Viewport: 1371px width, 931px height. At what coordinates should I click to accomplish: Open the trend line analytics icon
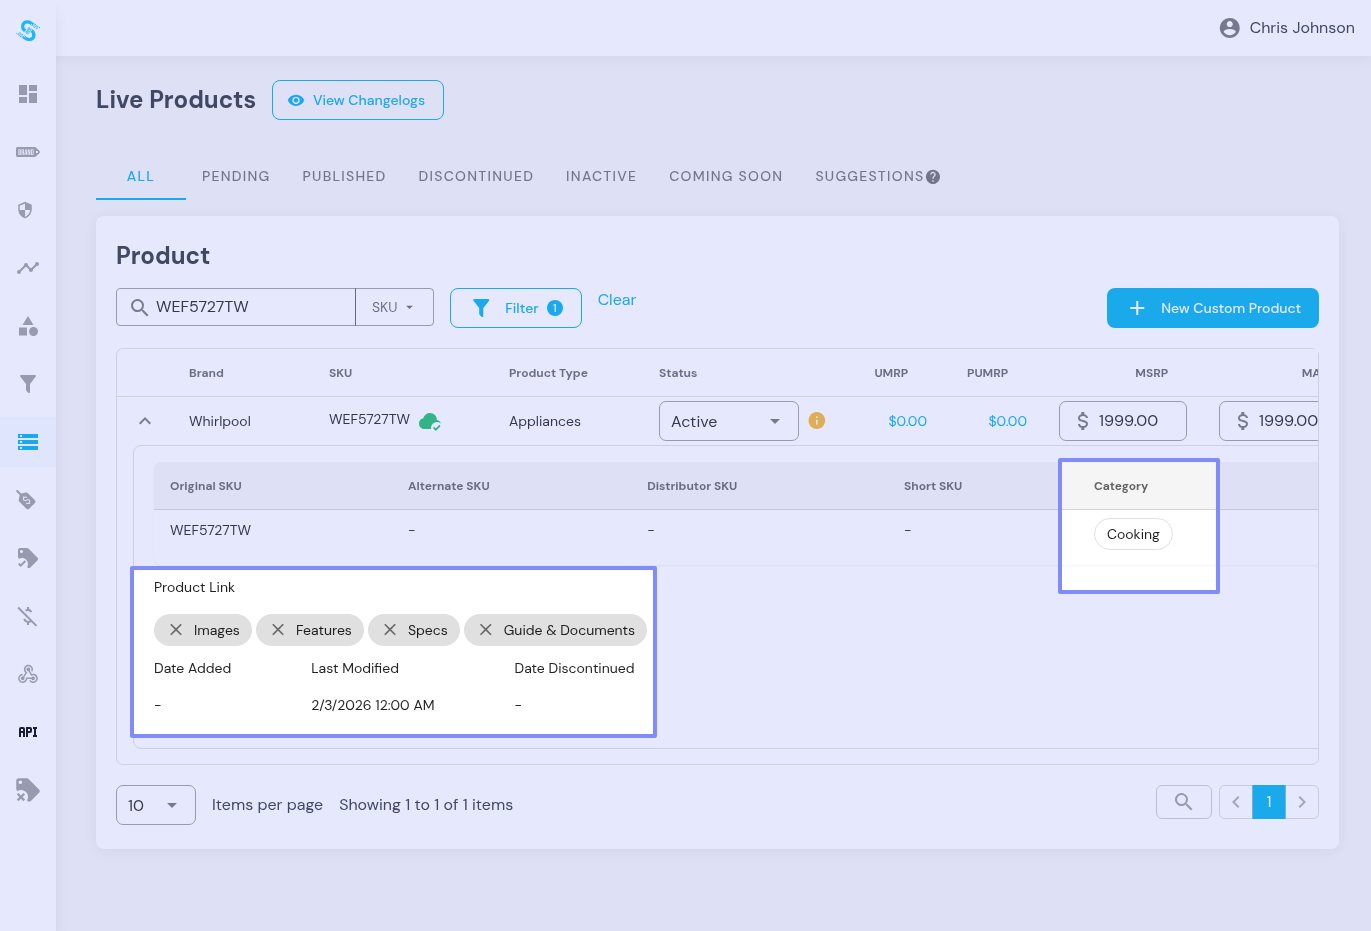coord(28,268)
